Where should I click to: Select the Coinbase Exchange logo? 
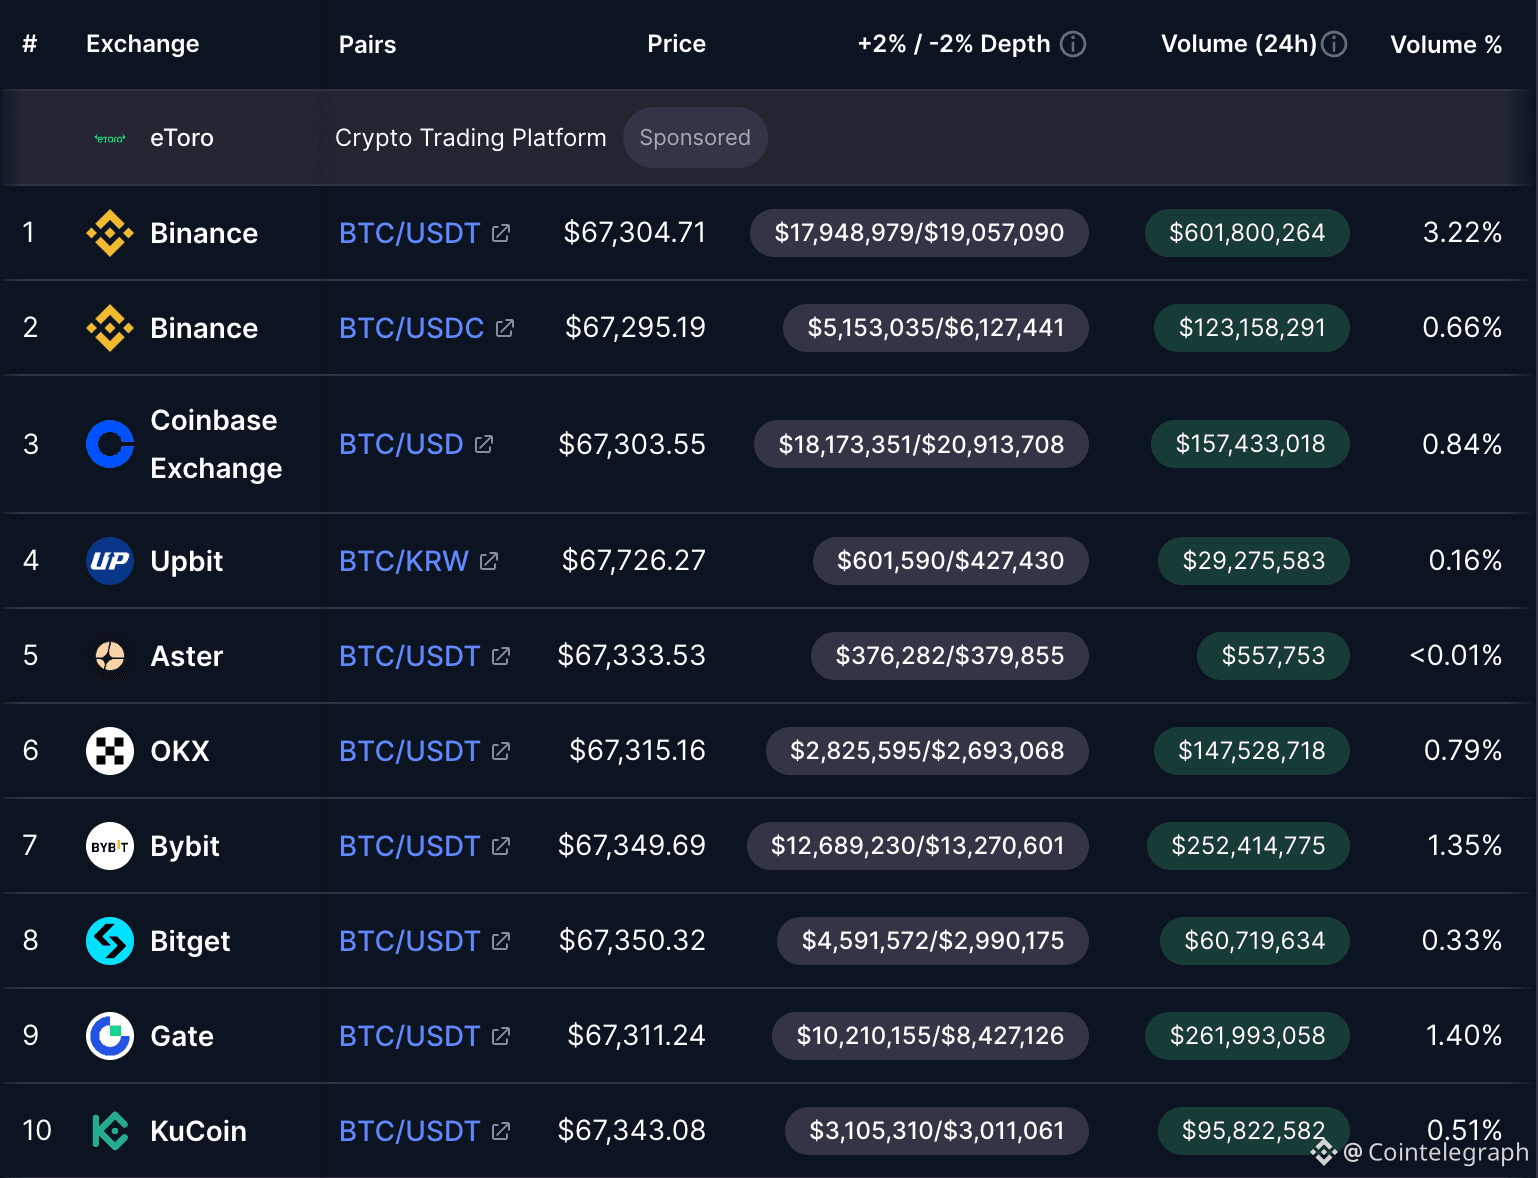click(110, 444)
